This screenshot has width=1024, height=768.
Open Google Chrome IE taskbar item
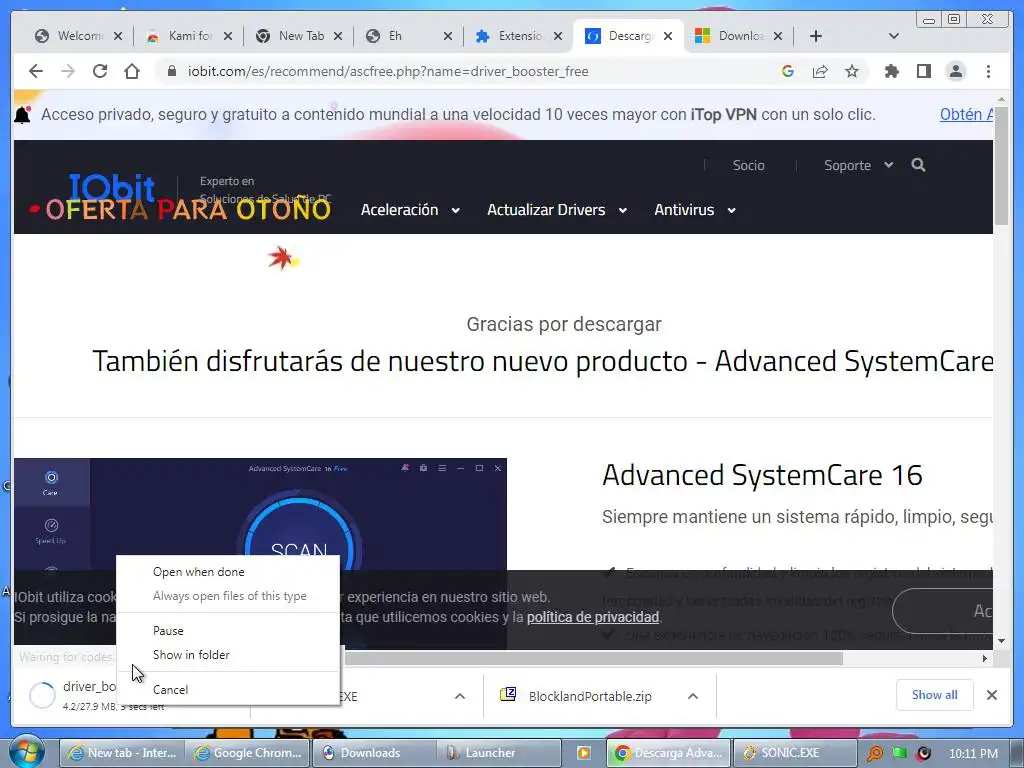pos(248,753)
